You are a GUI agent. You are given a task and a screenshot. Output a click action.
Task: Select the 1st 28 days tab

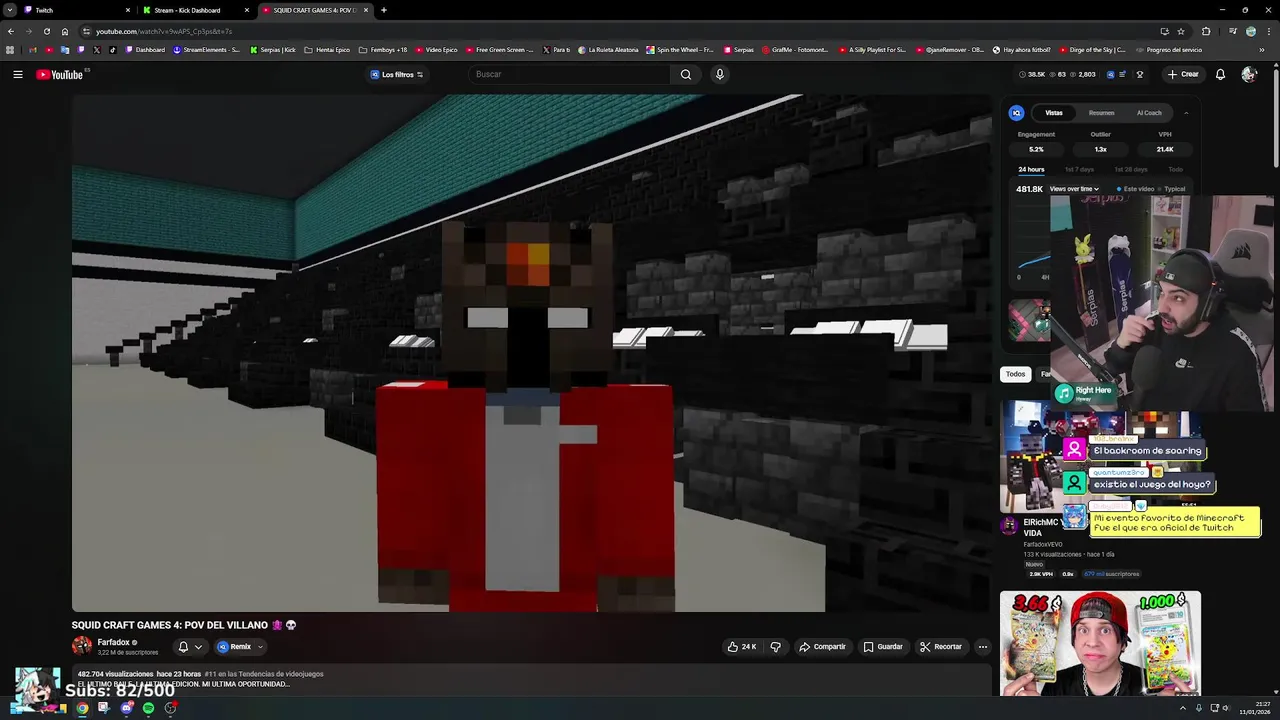coord(1130,169)
